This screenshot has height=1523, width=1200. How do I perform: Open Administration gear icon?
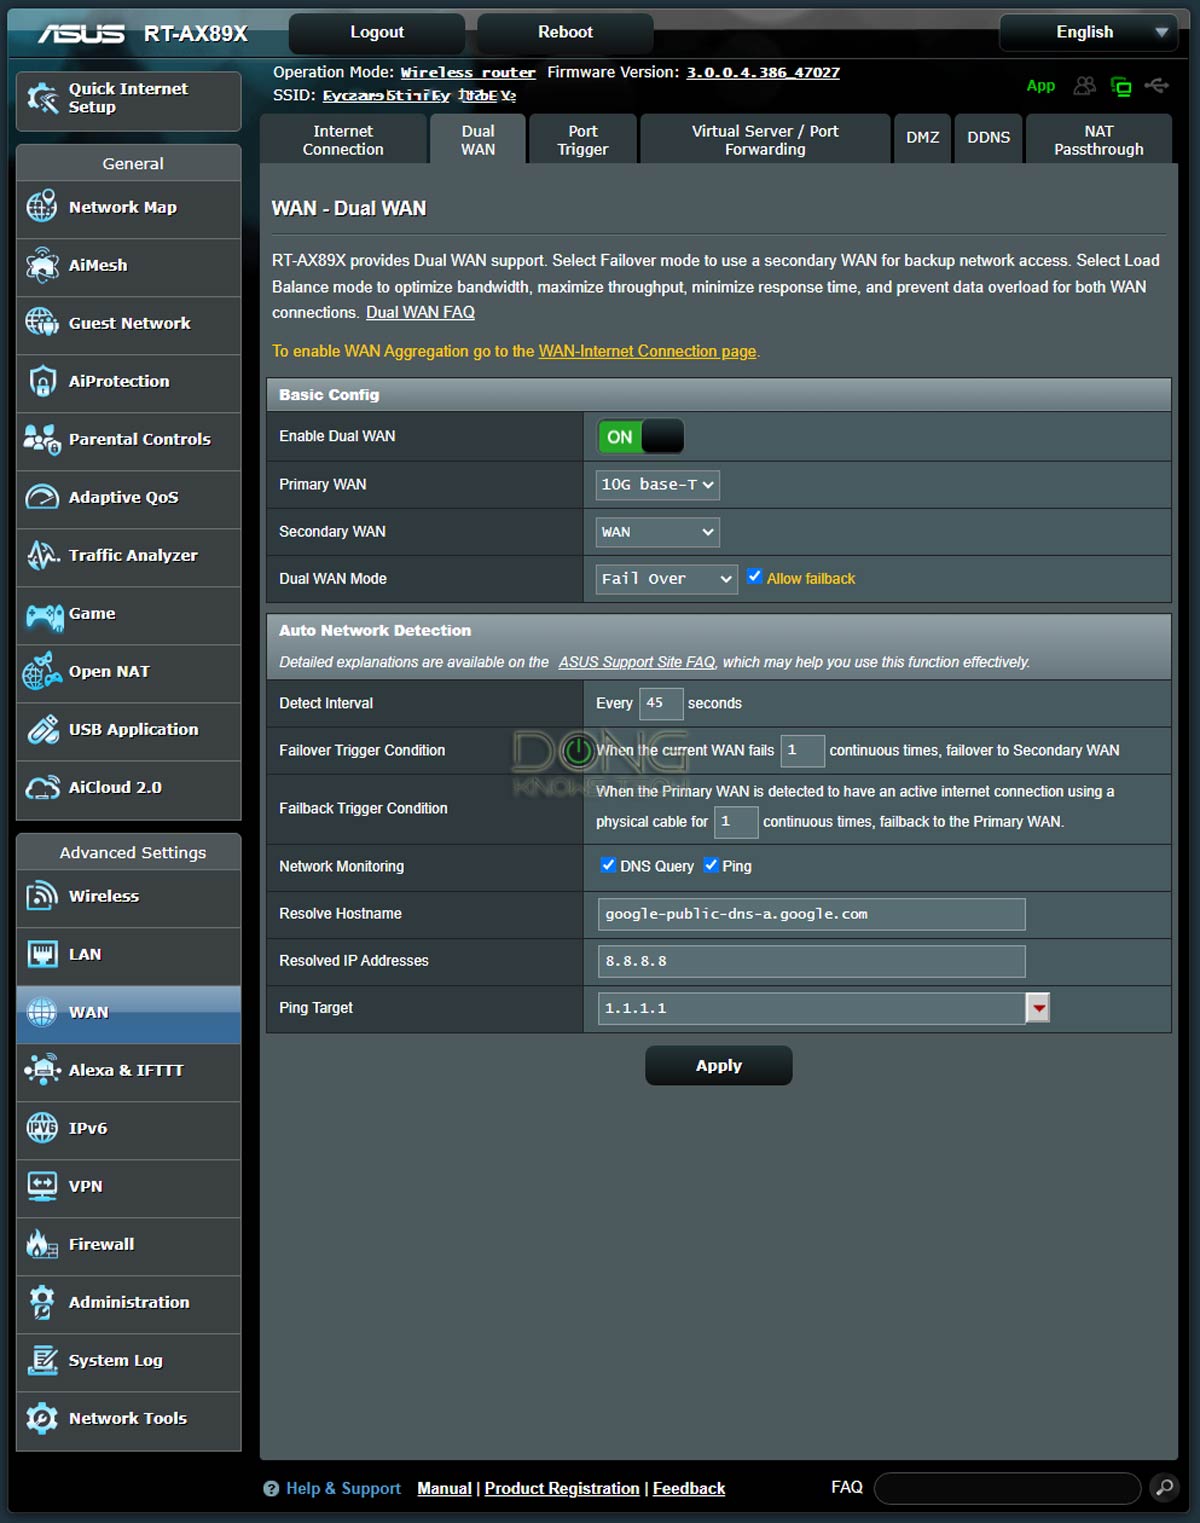(42, 1302)
